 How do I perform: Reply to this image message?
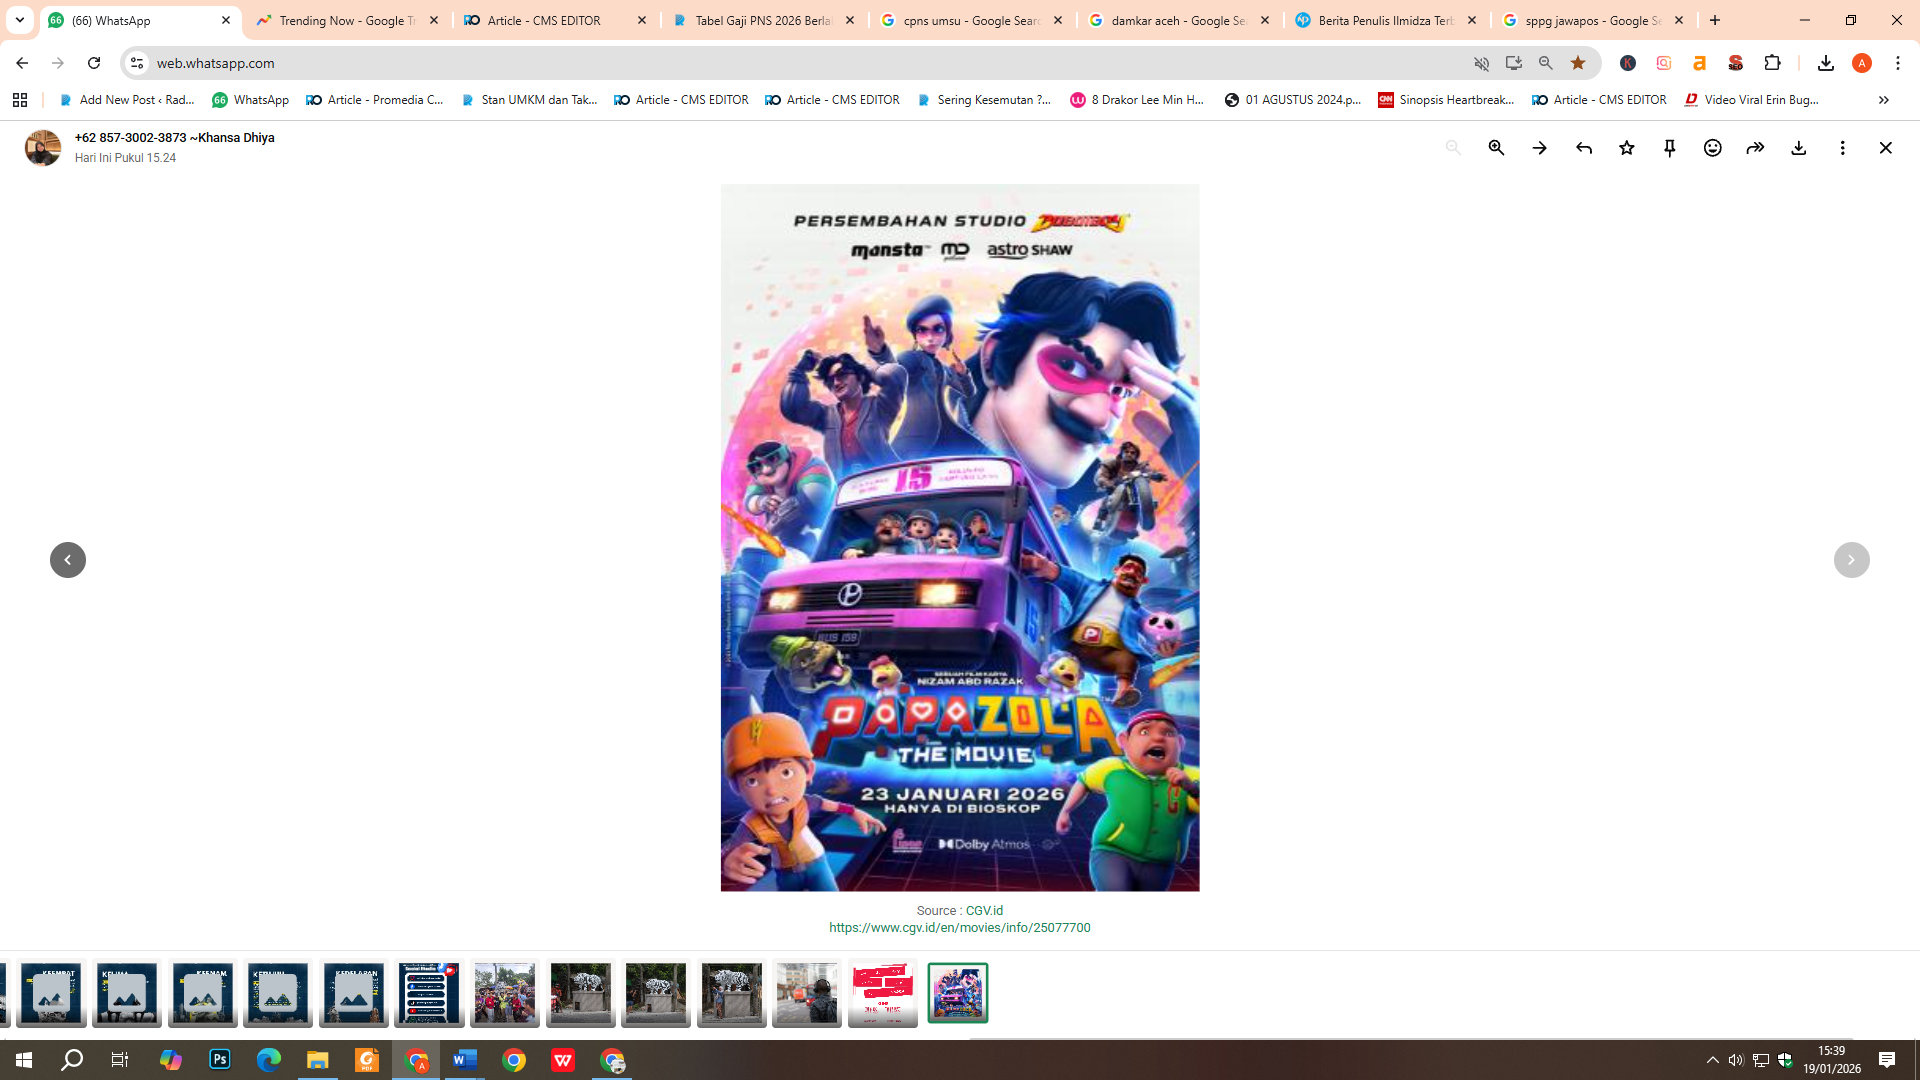(x=1584, y=148)
